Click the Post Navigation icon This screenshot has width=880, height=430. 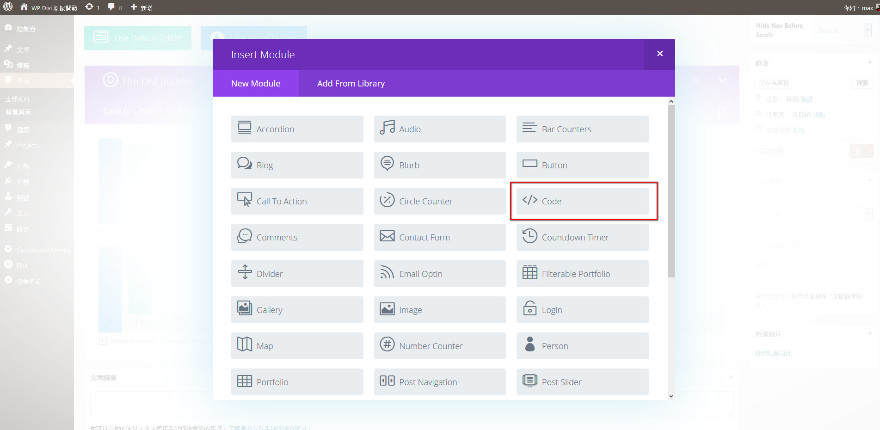pos(387,381)
